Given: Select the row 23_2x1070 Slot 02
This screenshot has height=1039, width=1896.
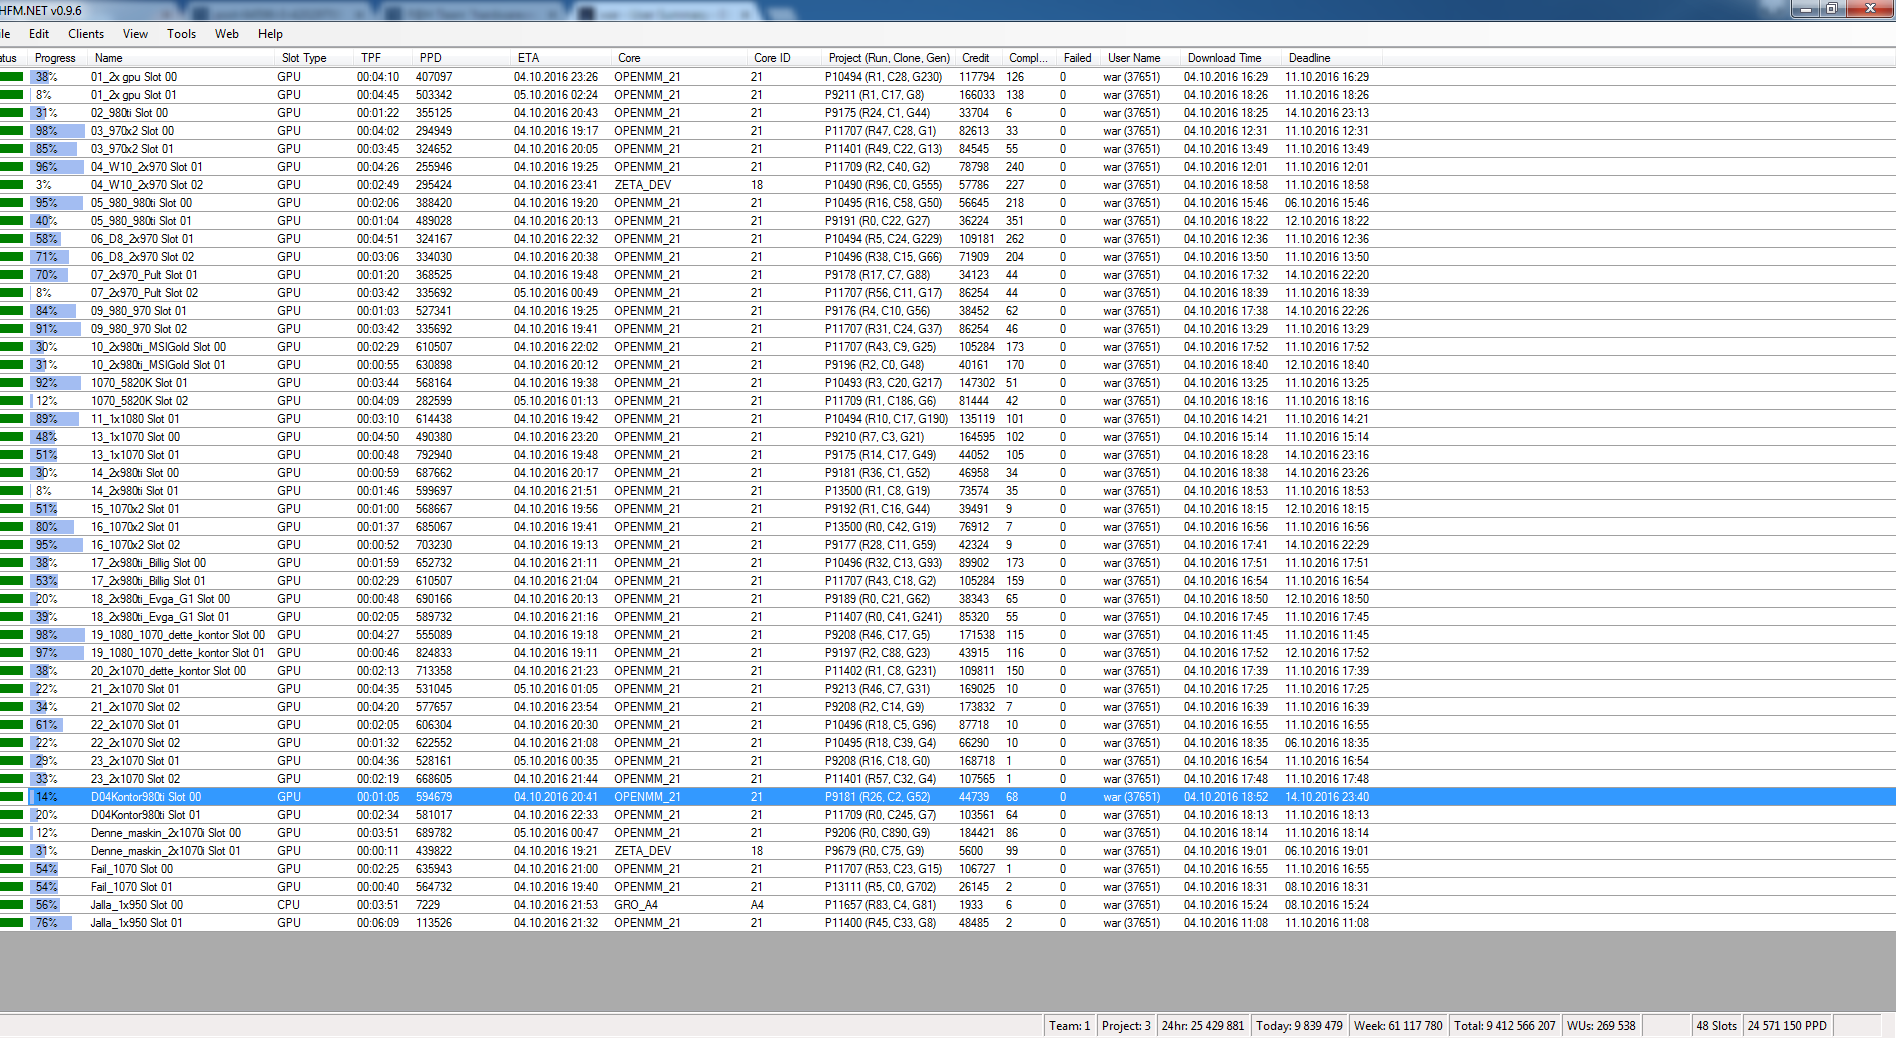Looking at the screenshot, I should pyautogui.click(x=948, y=779).
